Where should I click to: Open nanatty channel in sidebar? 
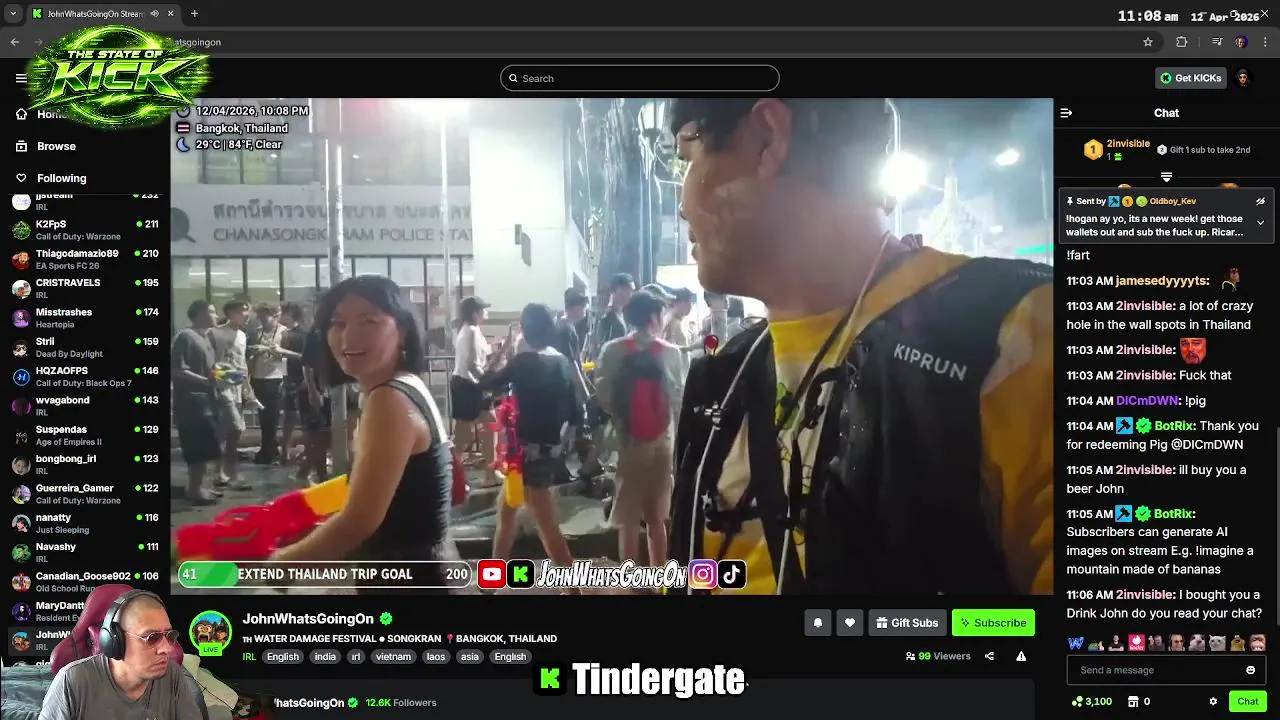[x=85, y=523]
